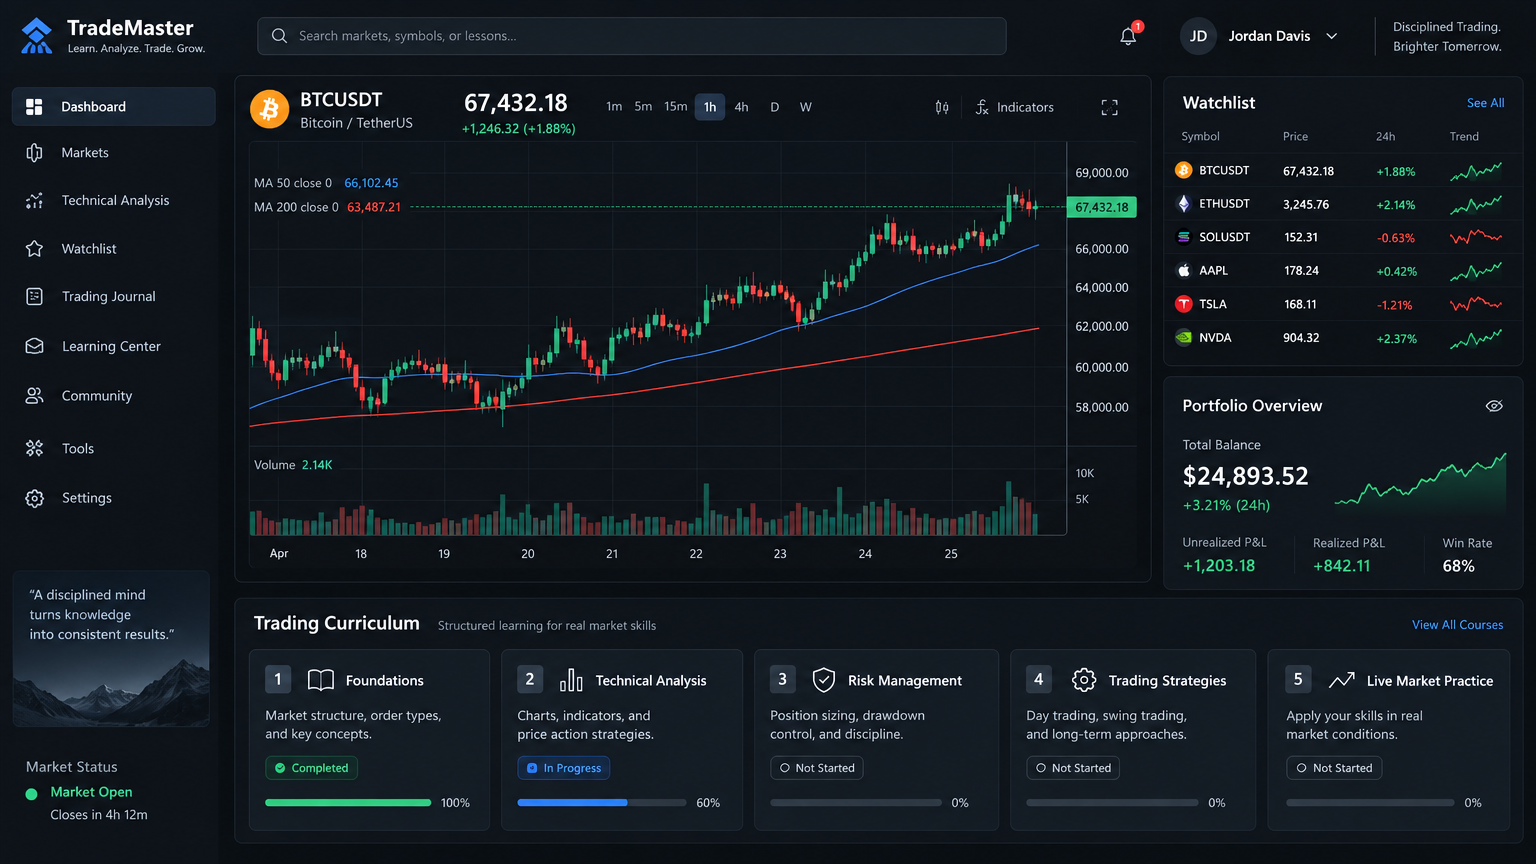Click the TradeMaster logo icon
Image resolution: width=1536 pixels, height=864 pixels.
[x=37, y=36]
